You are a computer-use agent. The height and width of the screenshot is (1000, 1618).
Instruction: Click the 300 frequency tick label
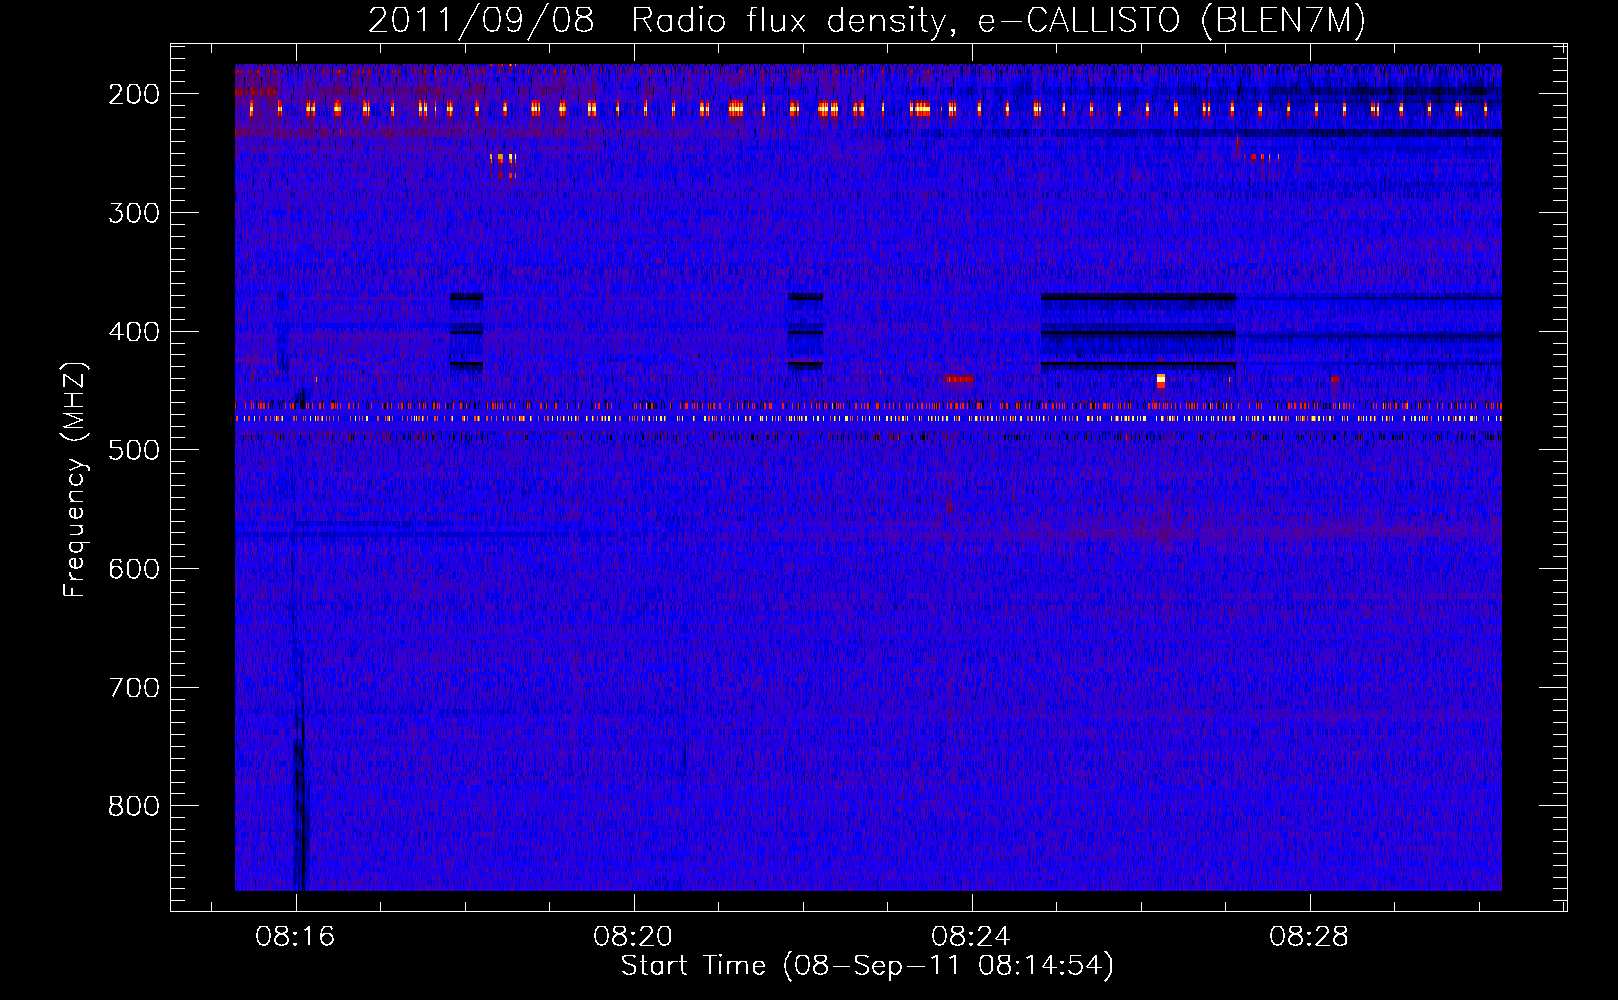[133, 212]
